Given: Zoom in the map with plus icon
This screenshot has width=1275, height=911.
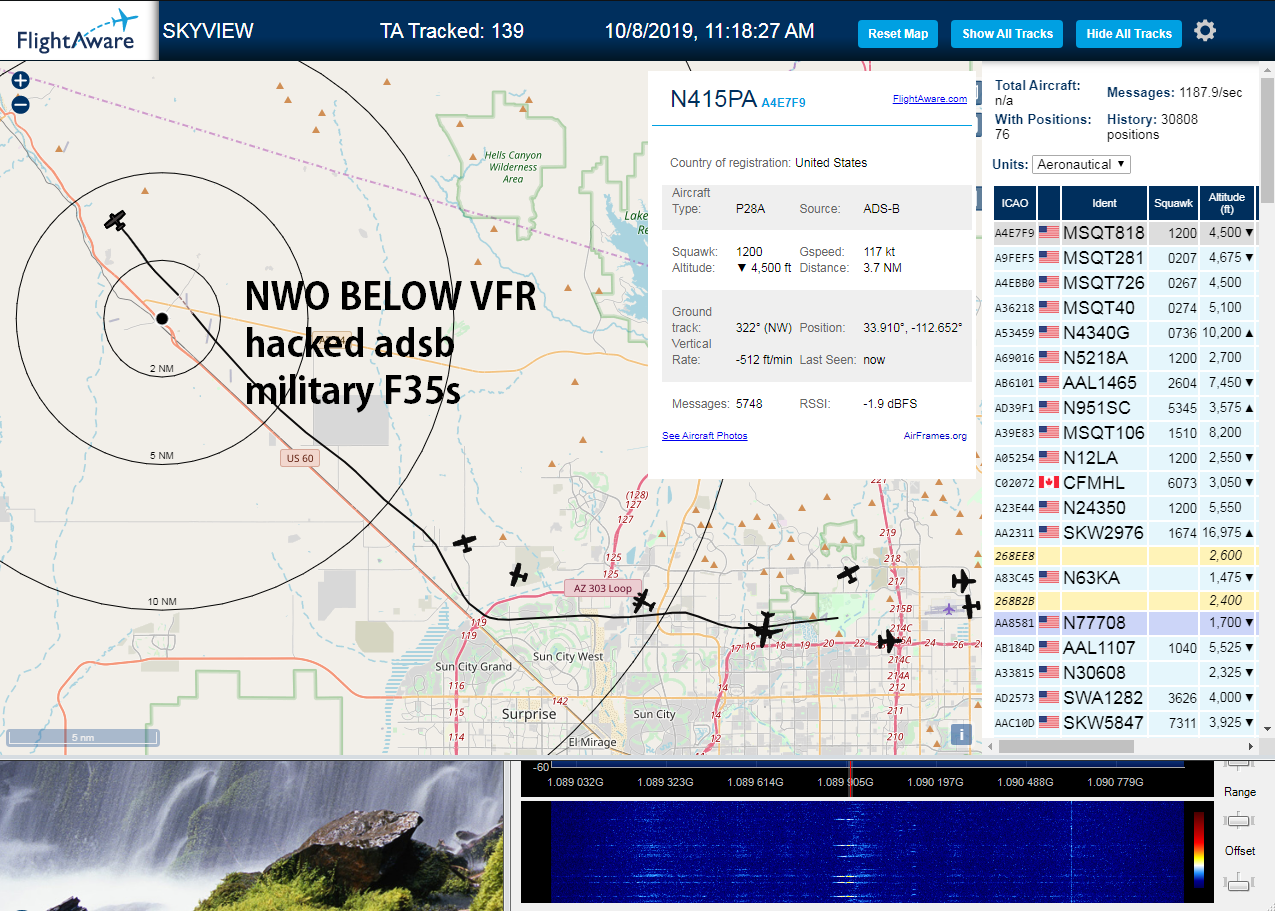Looking at the screenshot, I should (x=20, y=81).
